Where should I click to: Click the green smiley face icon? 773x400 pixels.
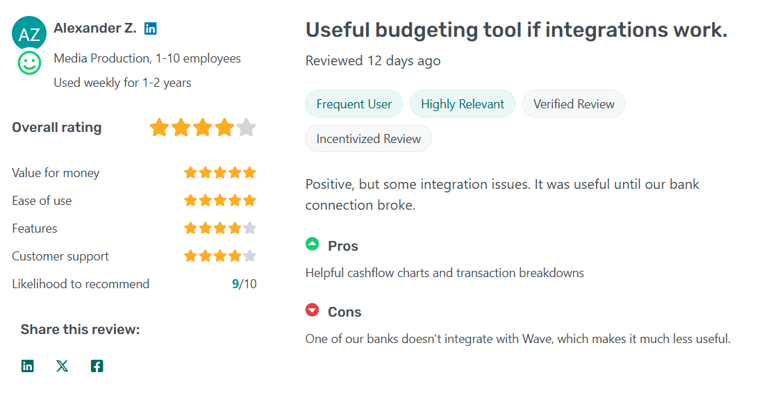coord(30,63)
